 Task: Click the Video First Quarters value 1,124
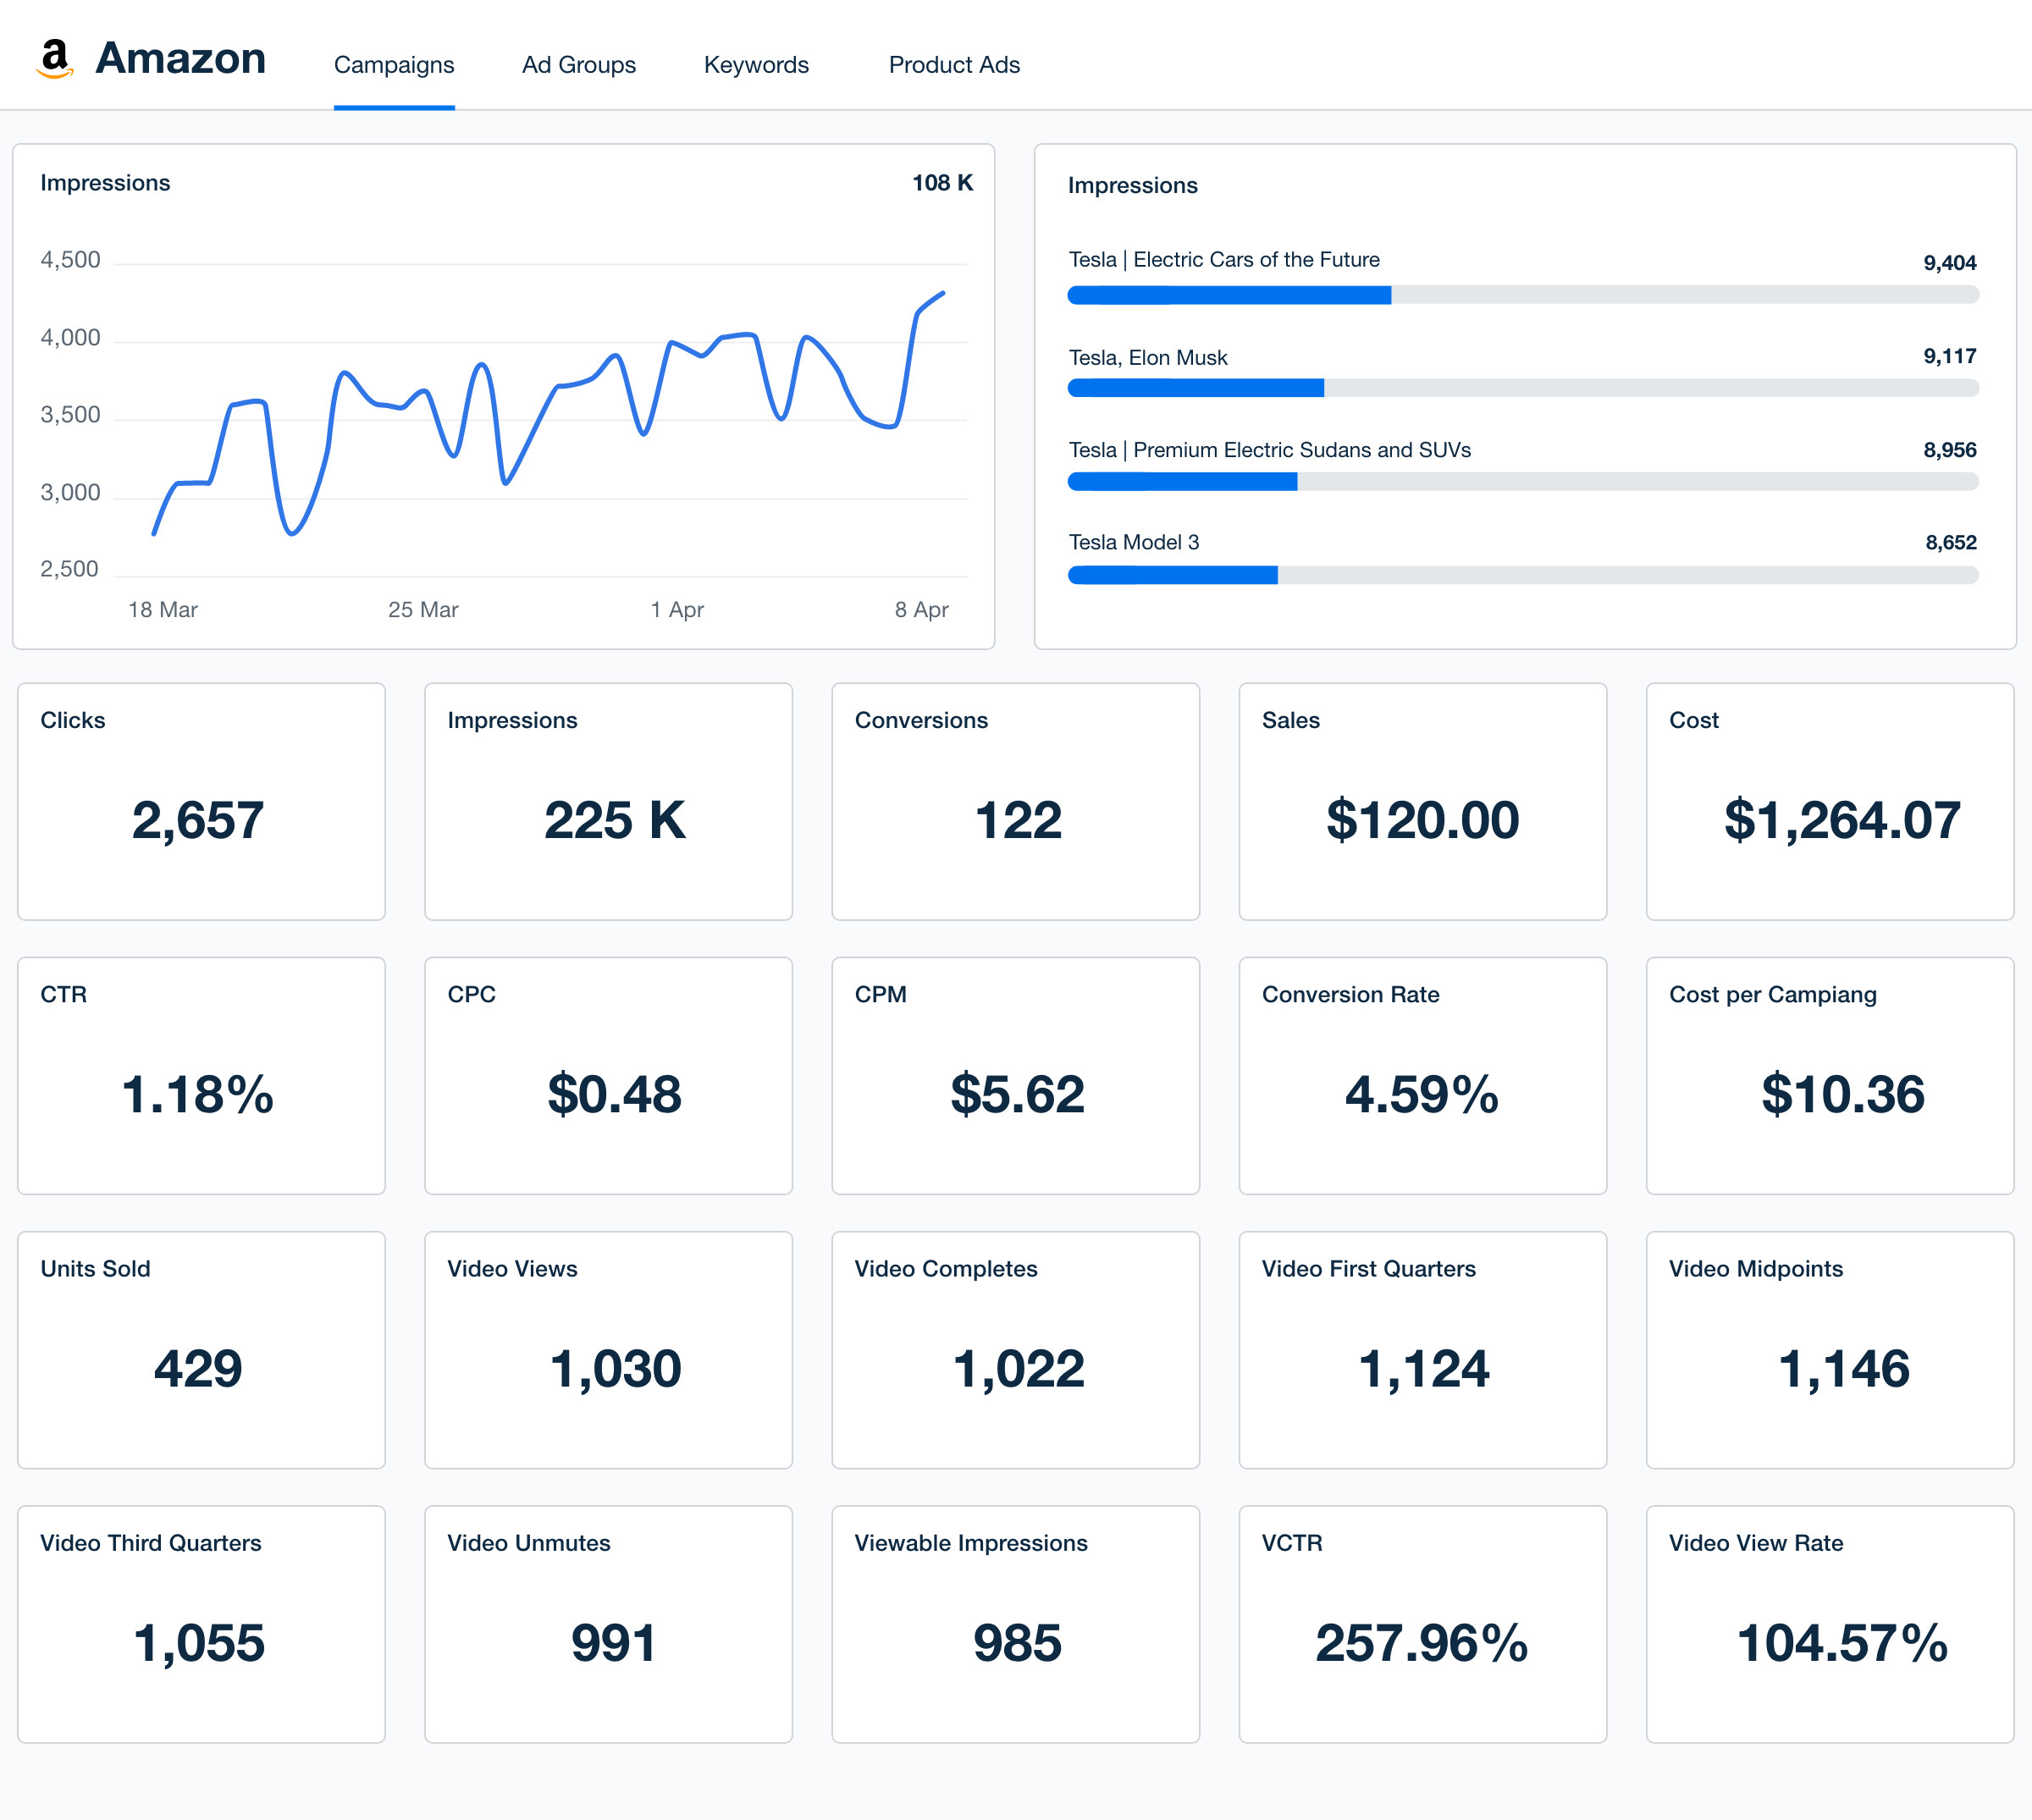pos(1424,1370)
